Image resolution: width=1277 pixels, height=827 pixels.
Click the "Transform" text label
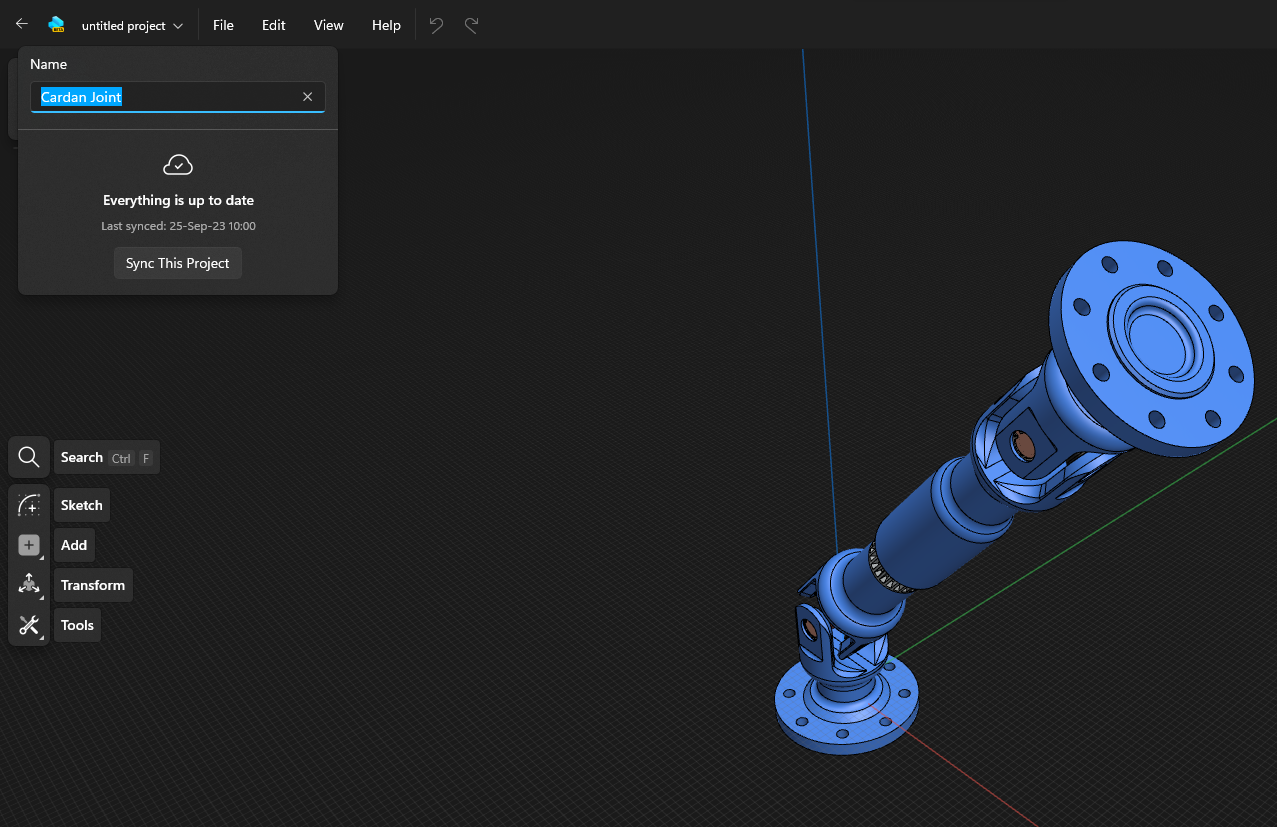[x=93, y=585]
